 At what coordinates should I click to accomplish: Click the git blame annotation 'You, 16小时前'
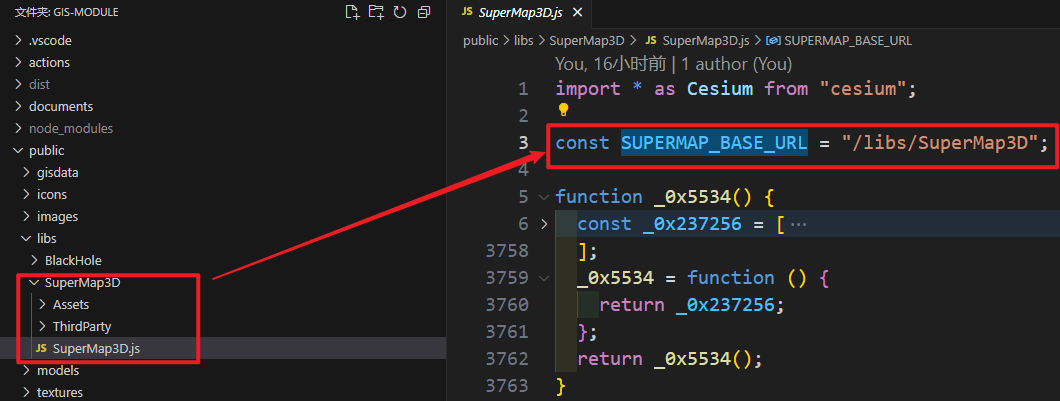pos(609,64)
